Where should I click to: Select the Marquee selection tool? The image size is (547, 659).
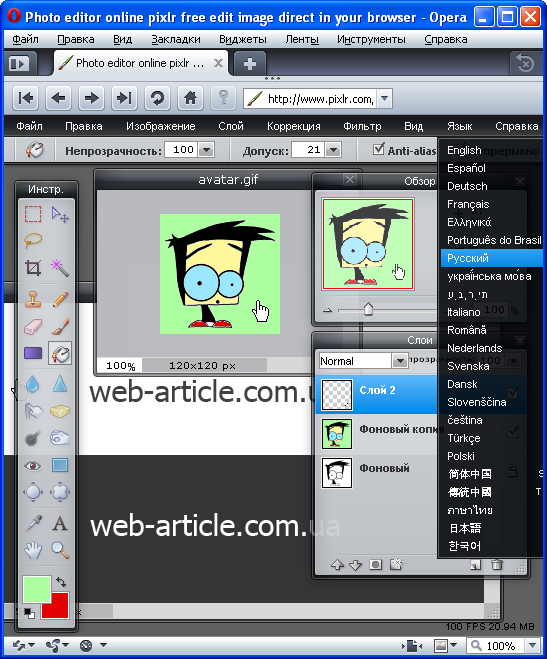click(x=33, y=214)
